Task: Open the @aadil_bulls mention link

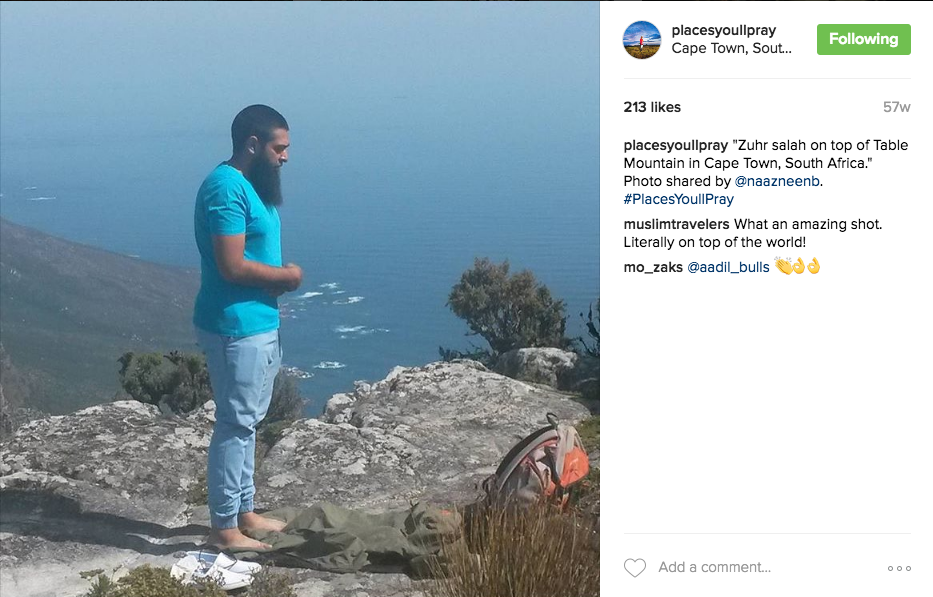Action: [728, 267]
